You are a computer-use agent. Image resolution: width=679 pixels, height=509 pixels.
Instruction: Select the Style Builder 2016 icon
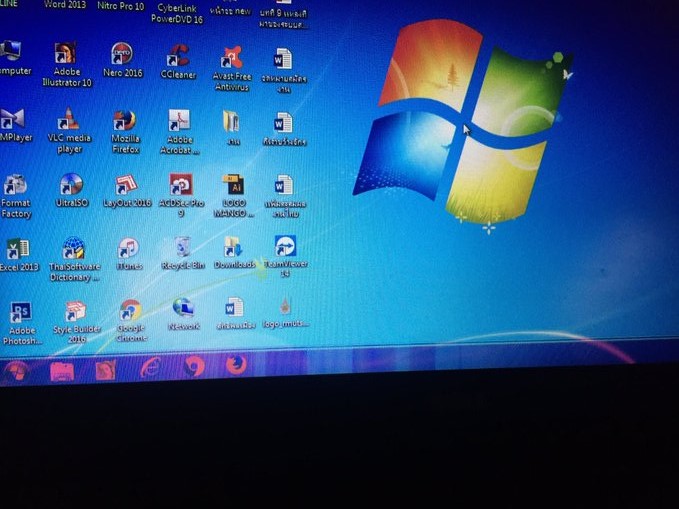coord(75,311)
